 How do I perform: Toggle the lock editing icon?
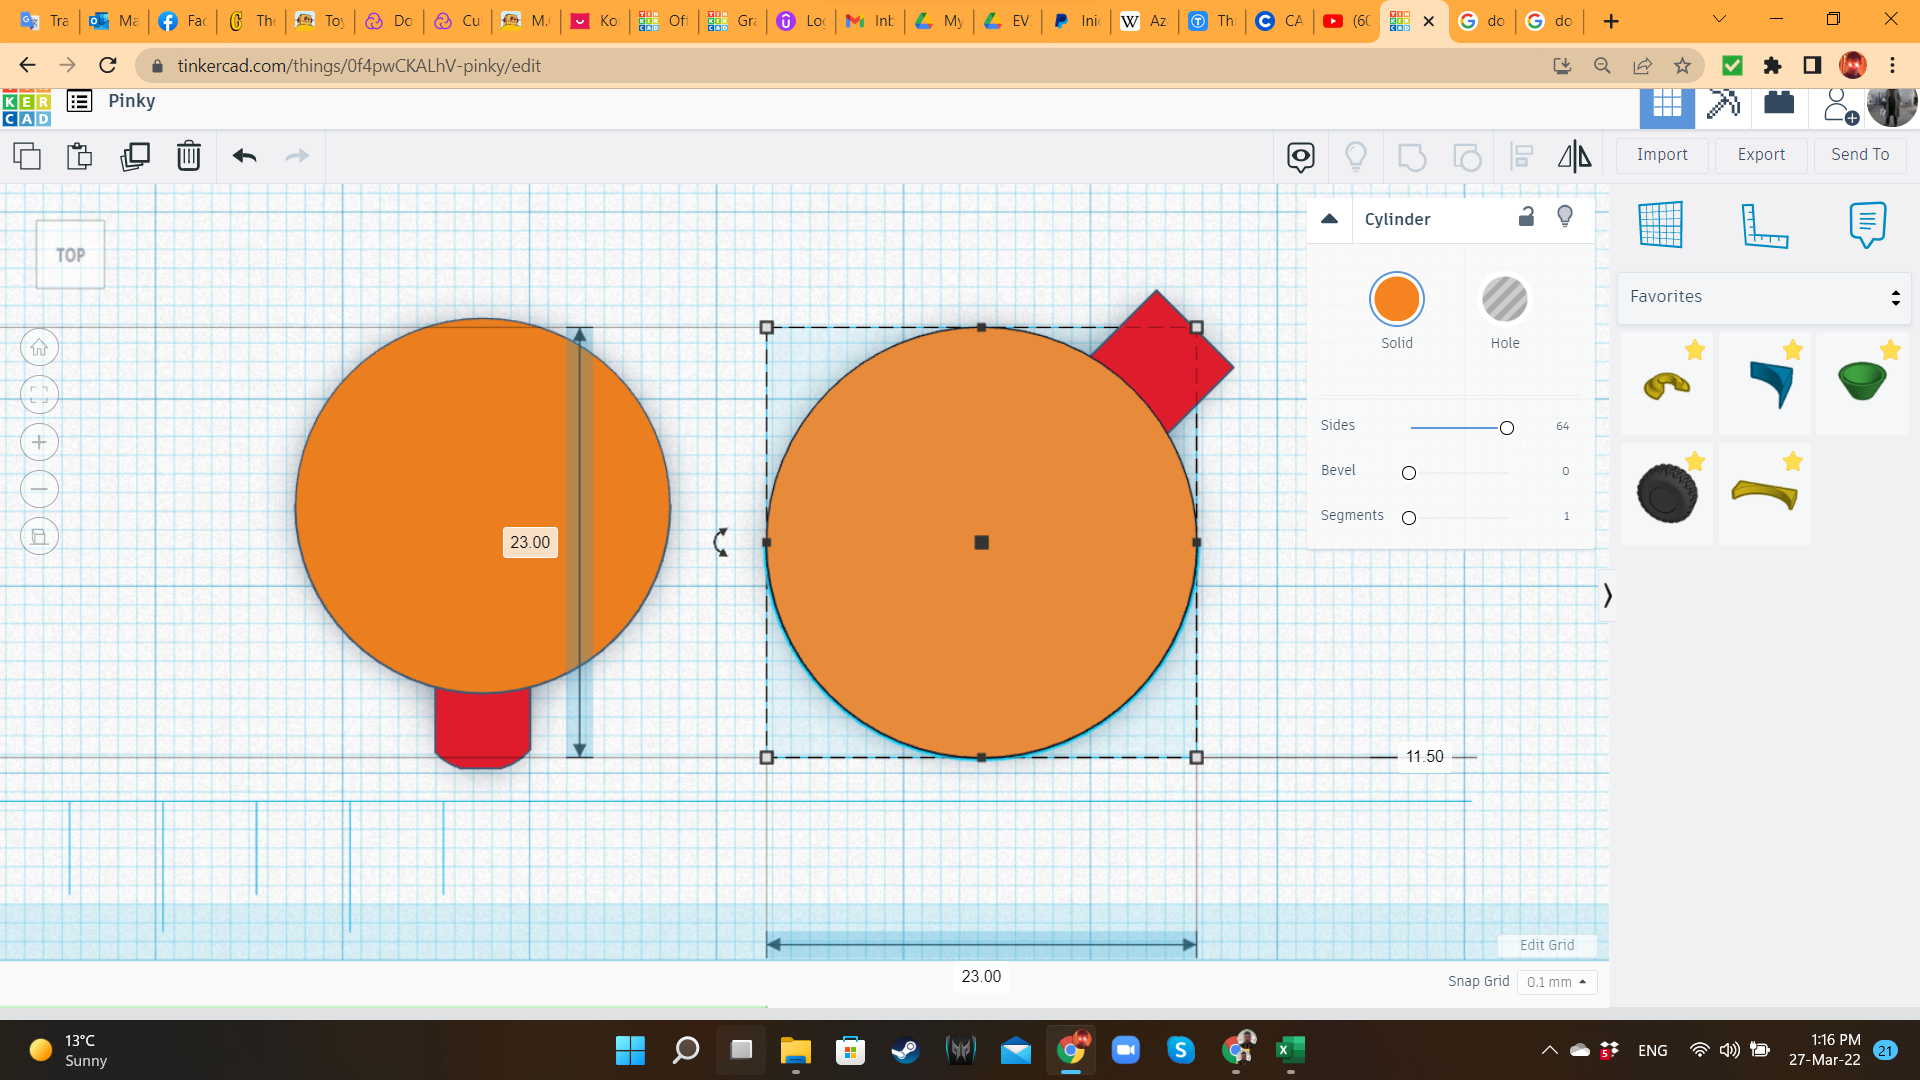coord(1526,217)
